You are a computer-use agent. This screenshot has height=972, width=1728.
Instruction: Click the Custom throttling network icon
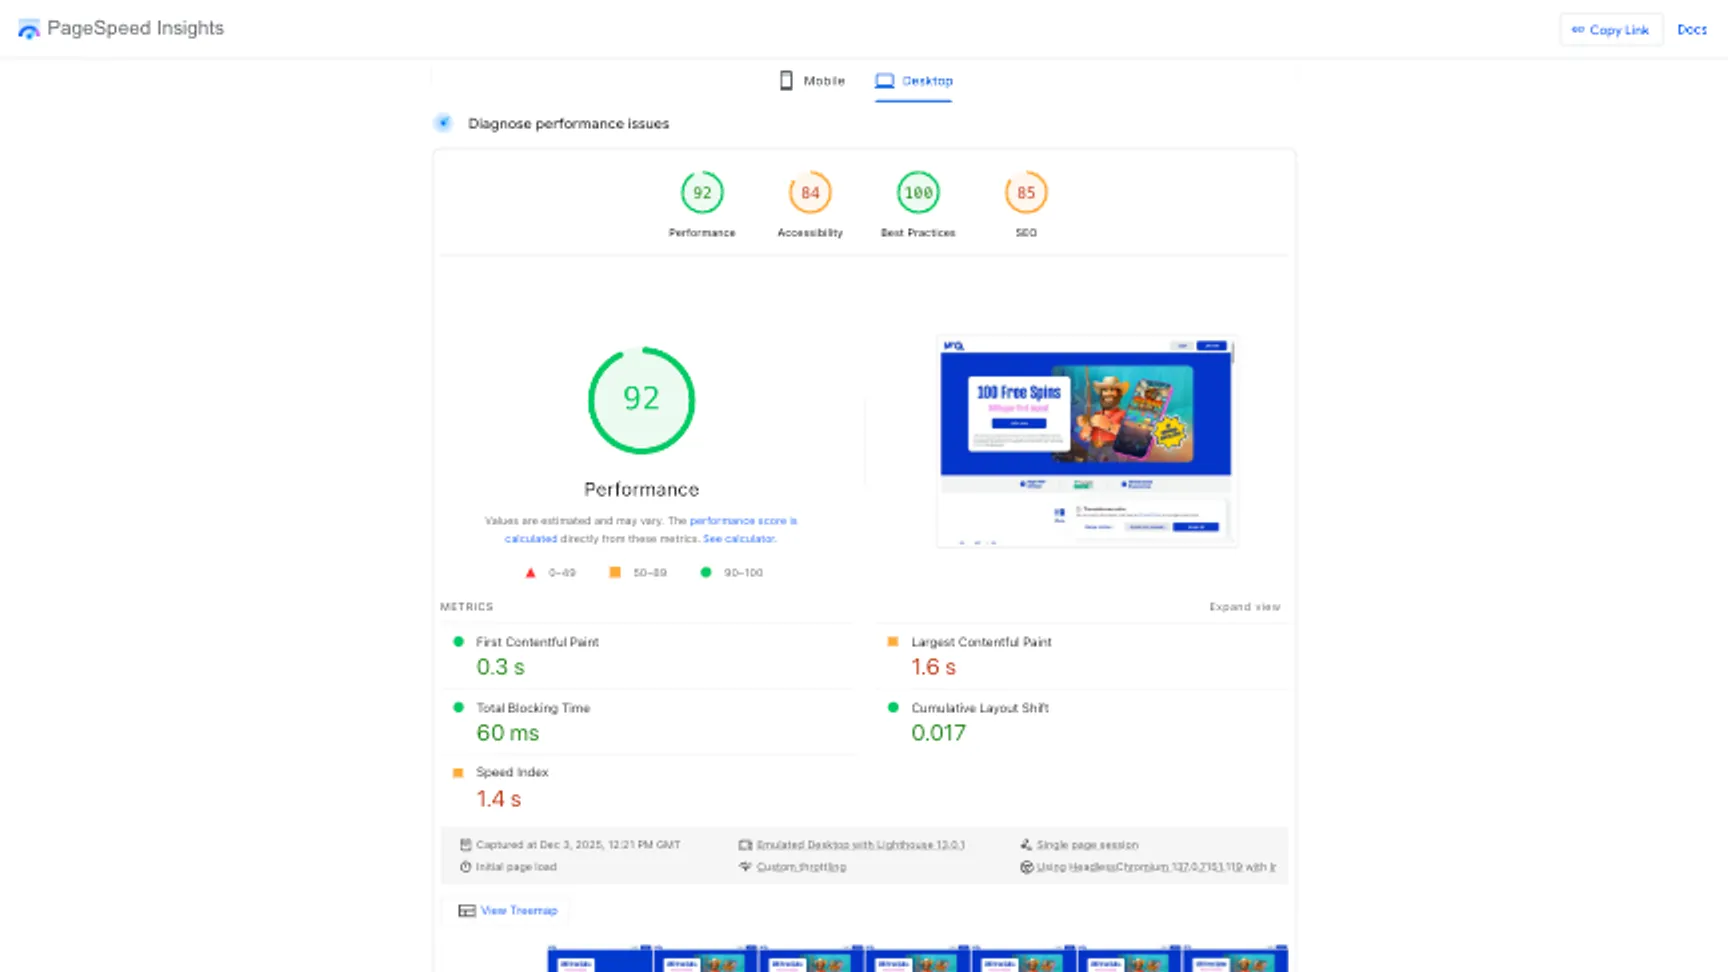coord(744,867)
